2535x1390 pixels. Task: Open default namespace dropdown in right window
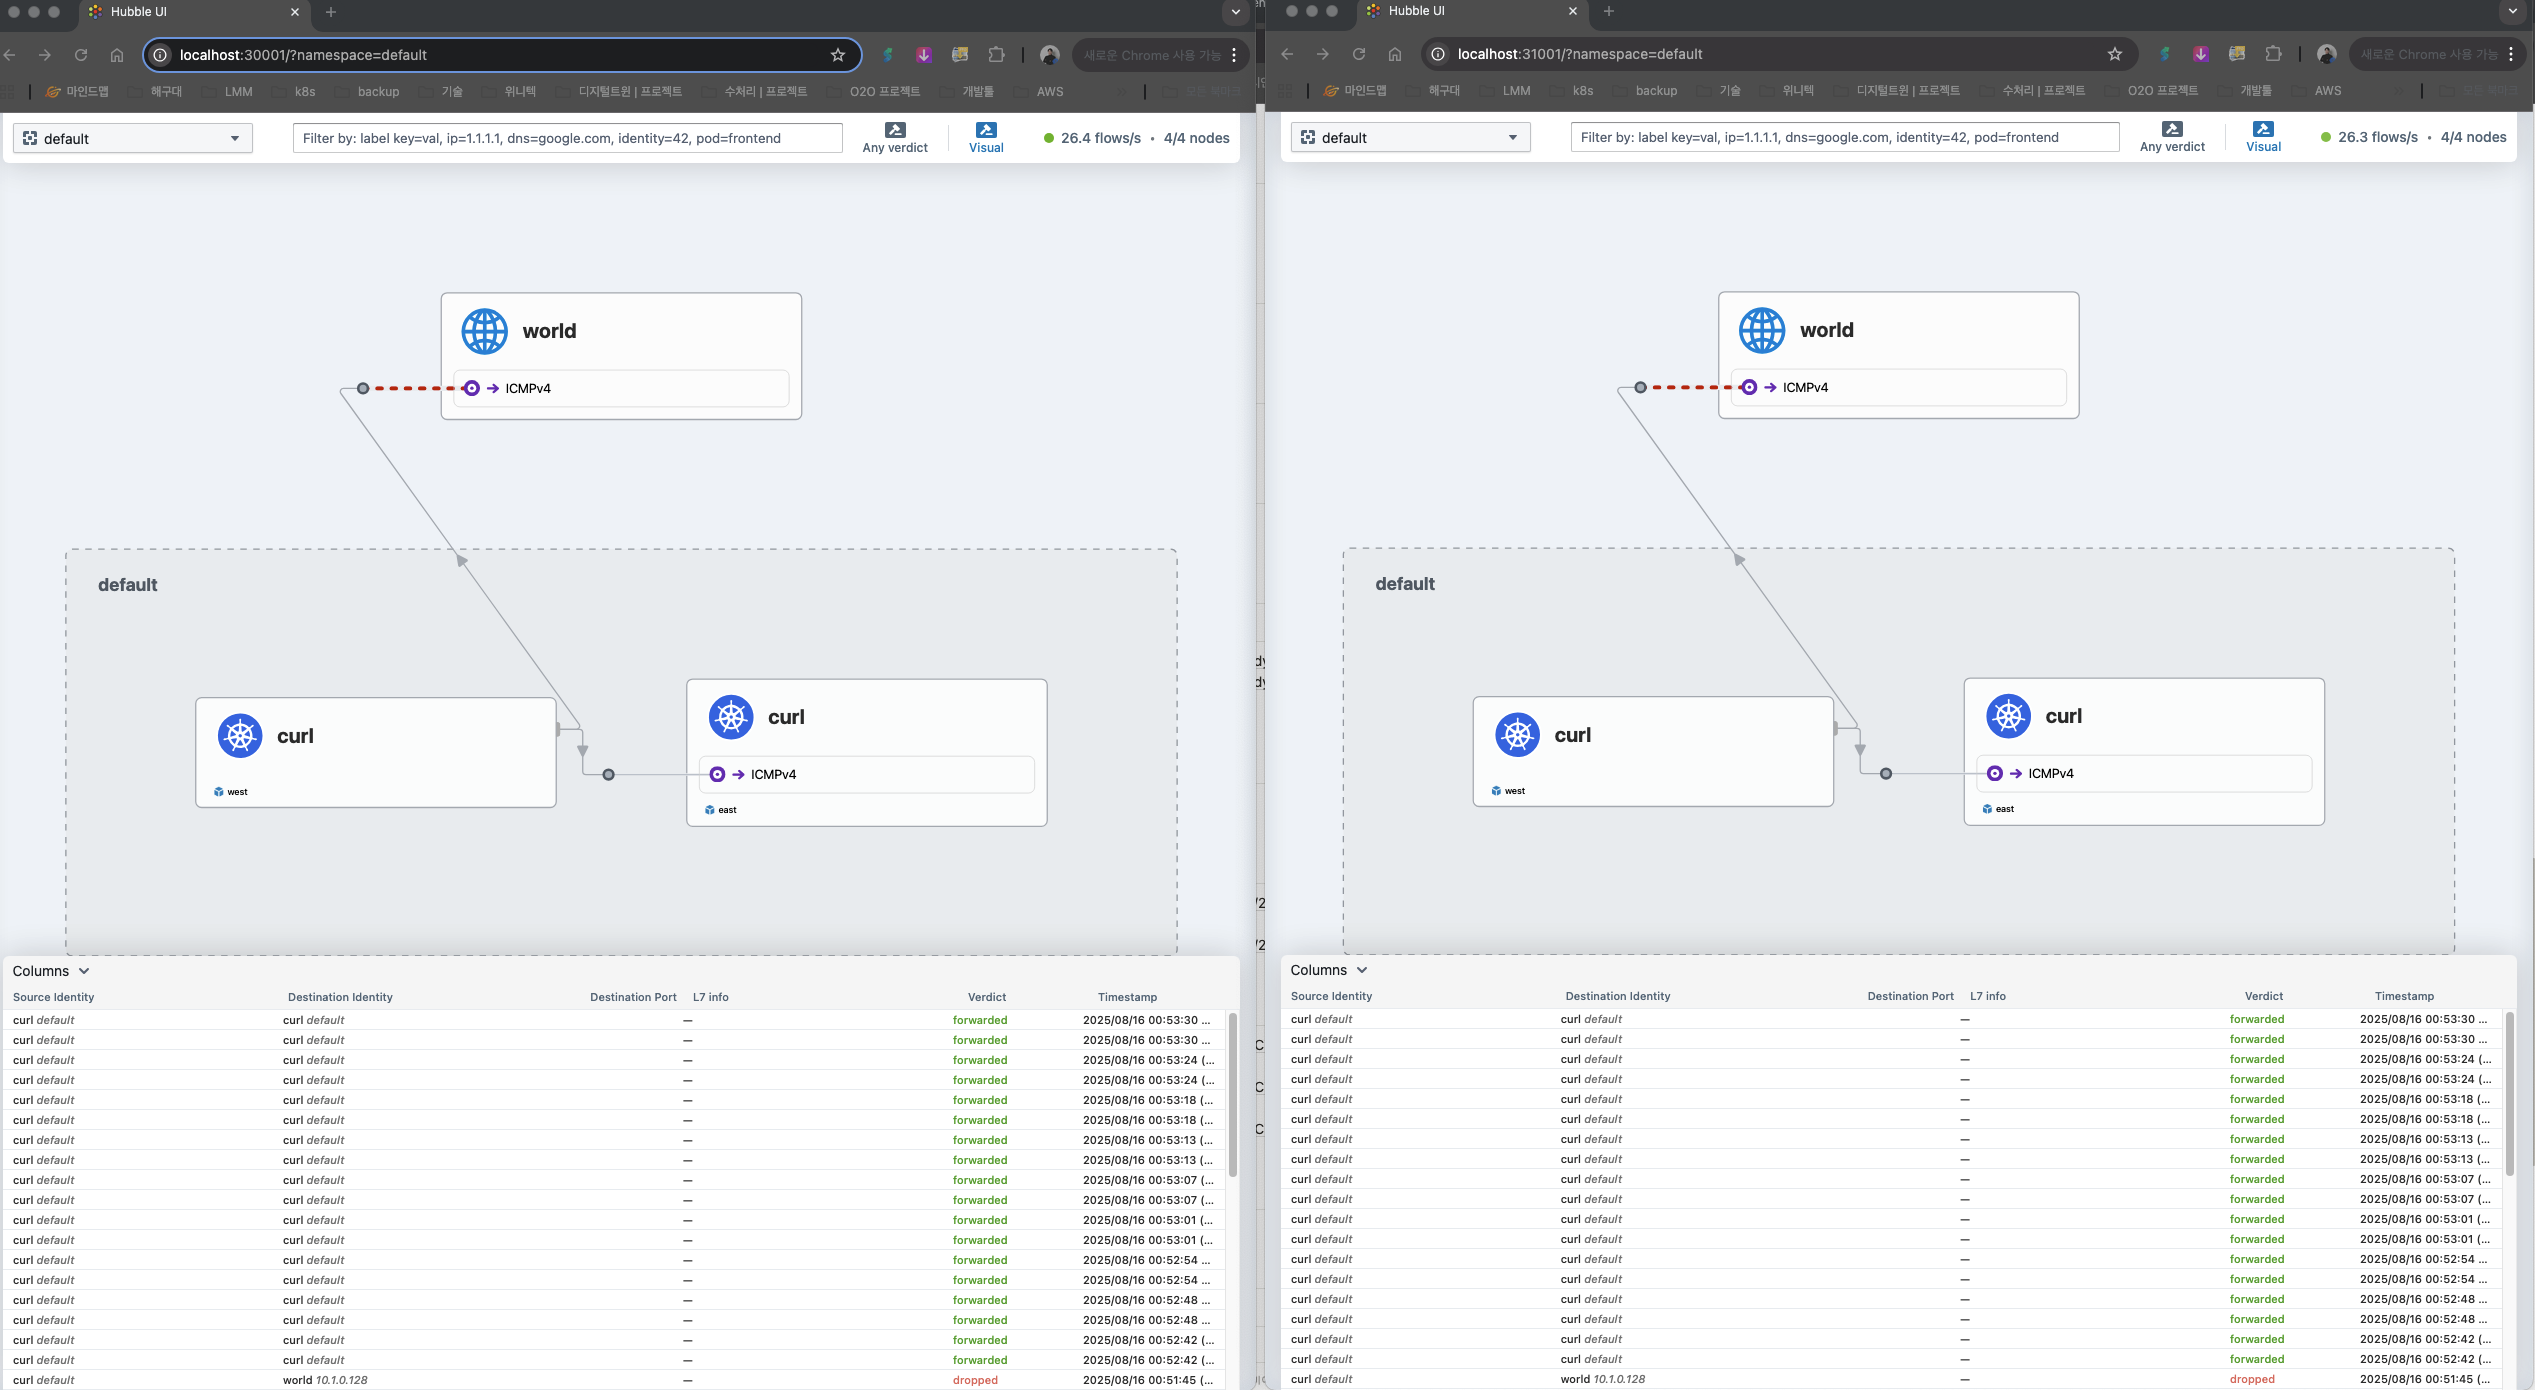tap(1410, 137)
